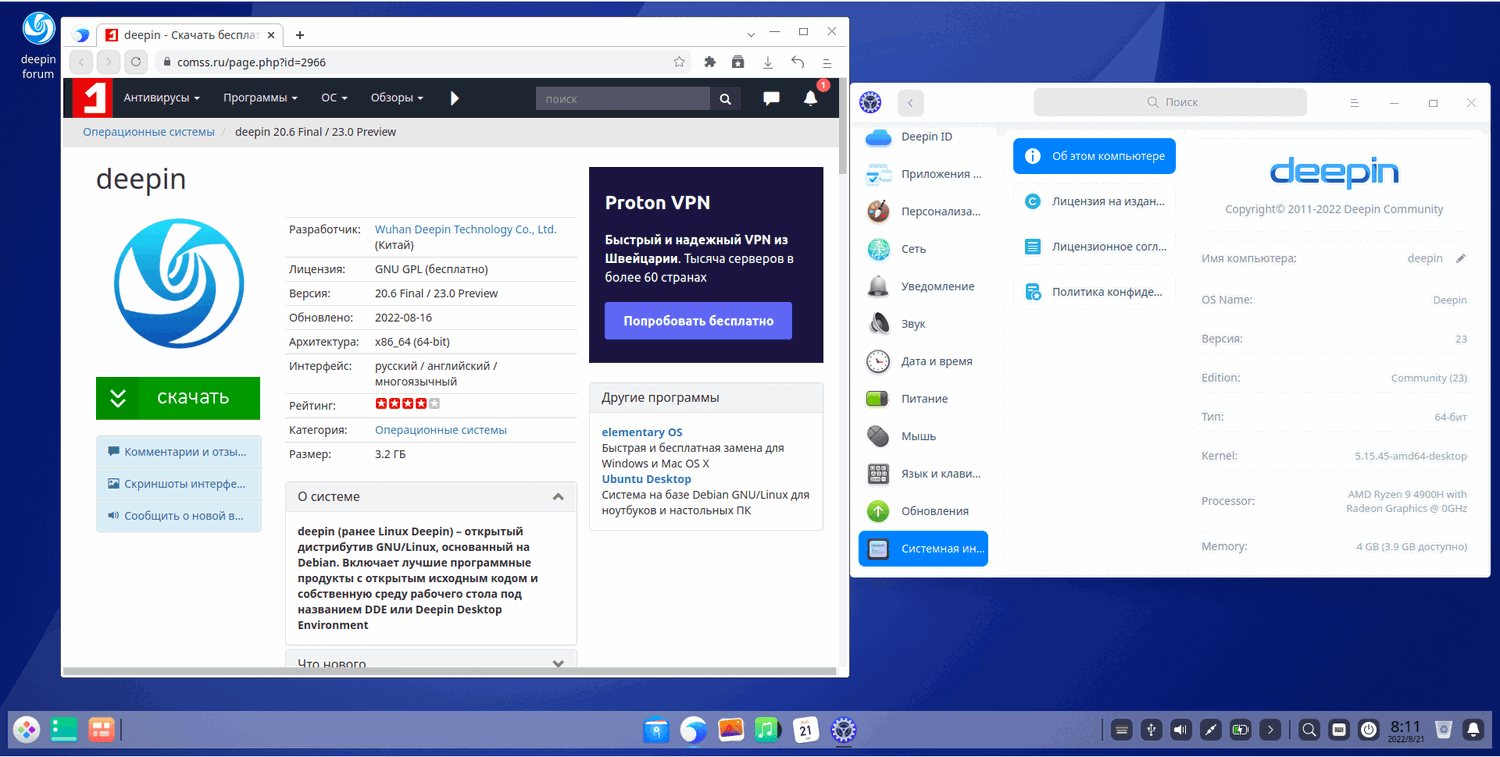The height and width of the screenshot is (757, 1500).
Task: Open the power button in the dock
Action: (1369, 730)
